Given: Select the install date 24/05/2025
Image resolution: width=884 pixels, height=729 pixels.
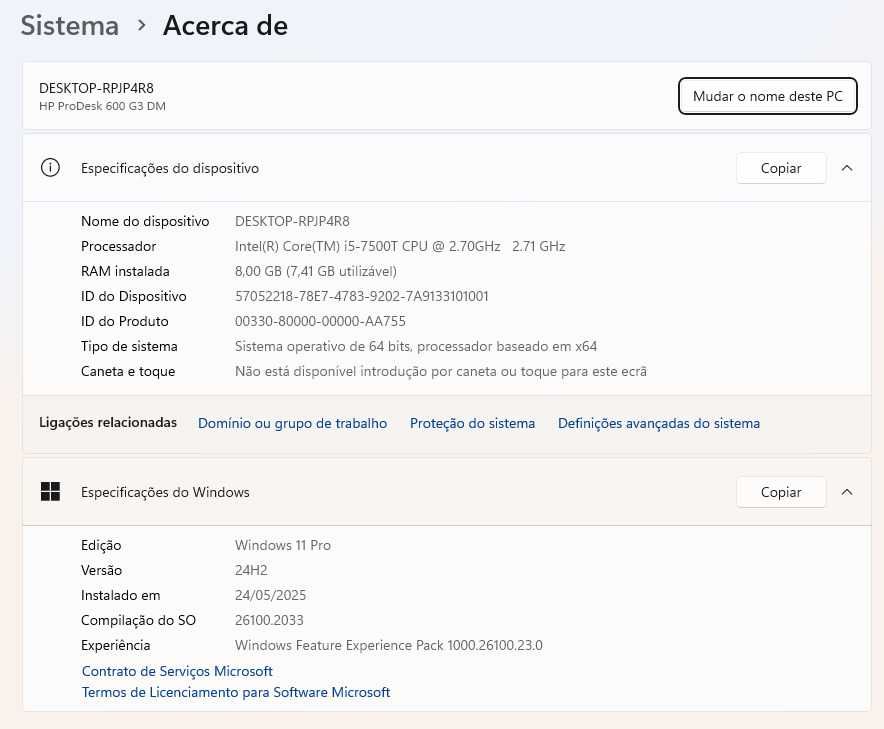Looking at the screenshot, I should coord(271,595).
